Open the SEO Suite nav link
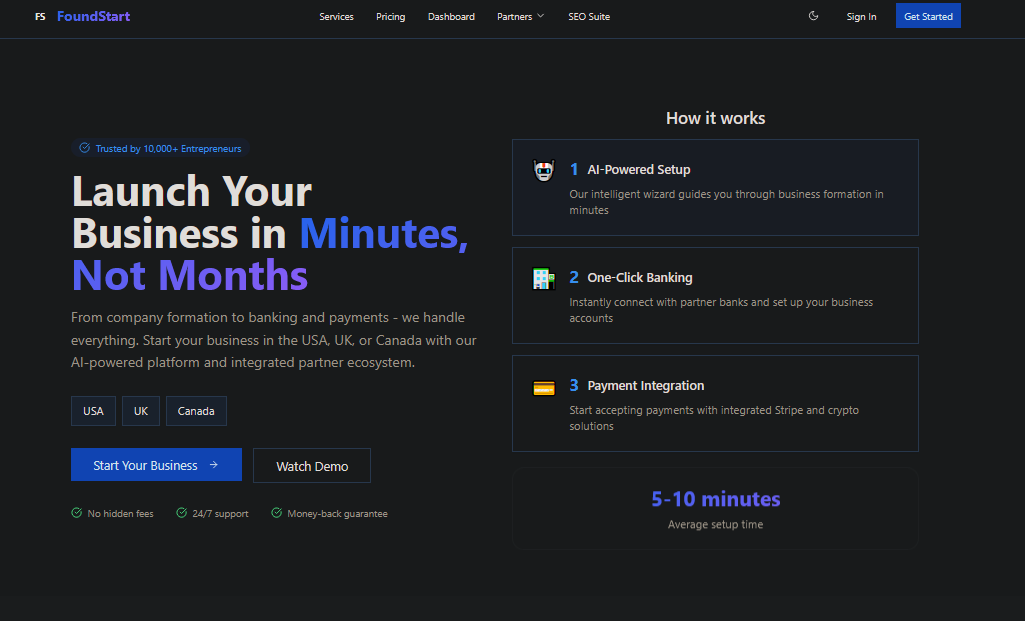This screenshot has width=1025, height=621. pos(588,16)
